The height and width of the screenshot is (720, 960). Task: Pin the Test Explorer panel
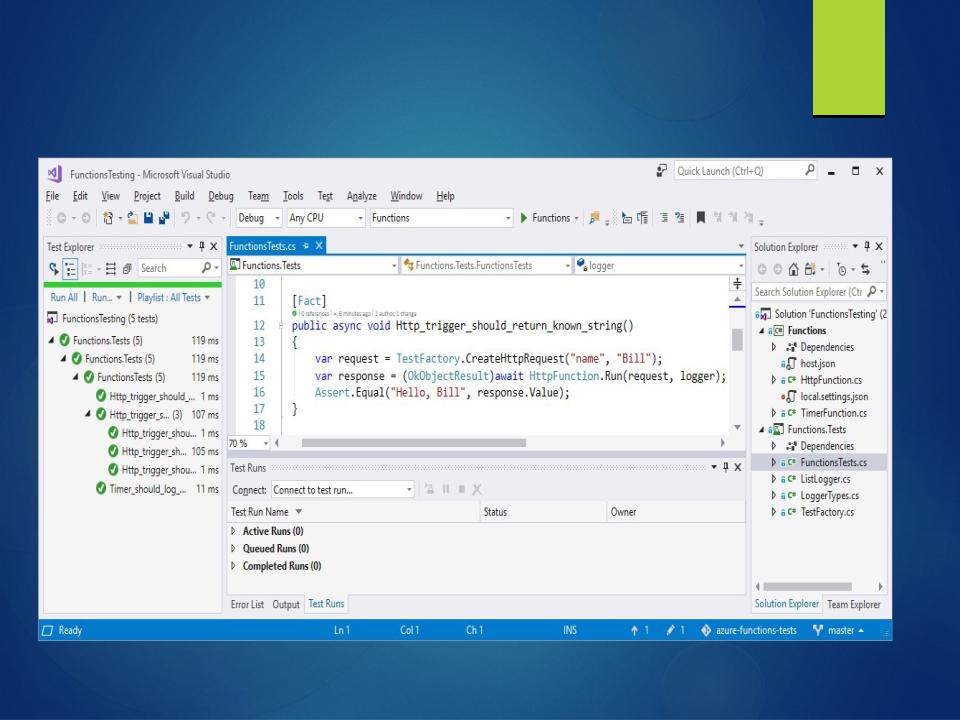point(201,246)
